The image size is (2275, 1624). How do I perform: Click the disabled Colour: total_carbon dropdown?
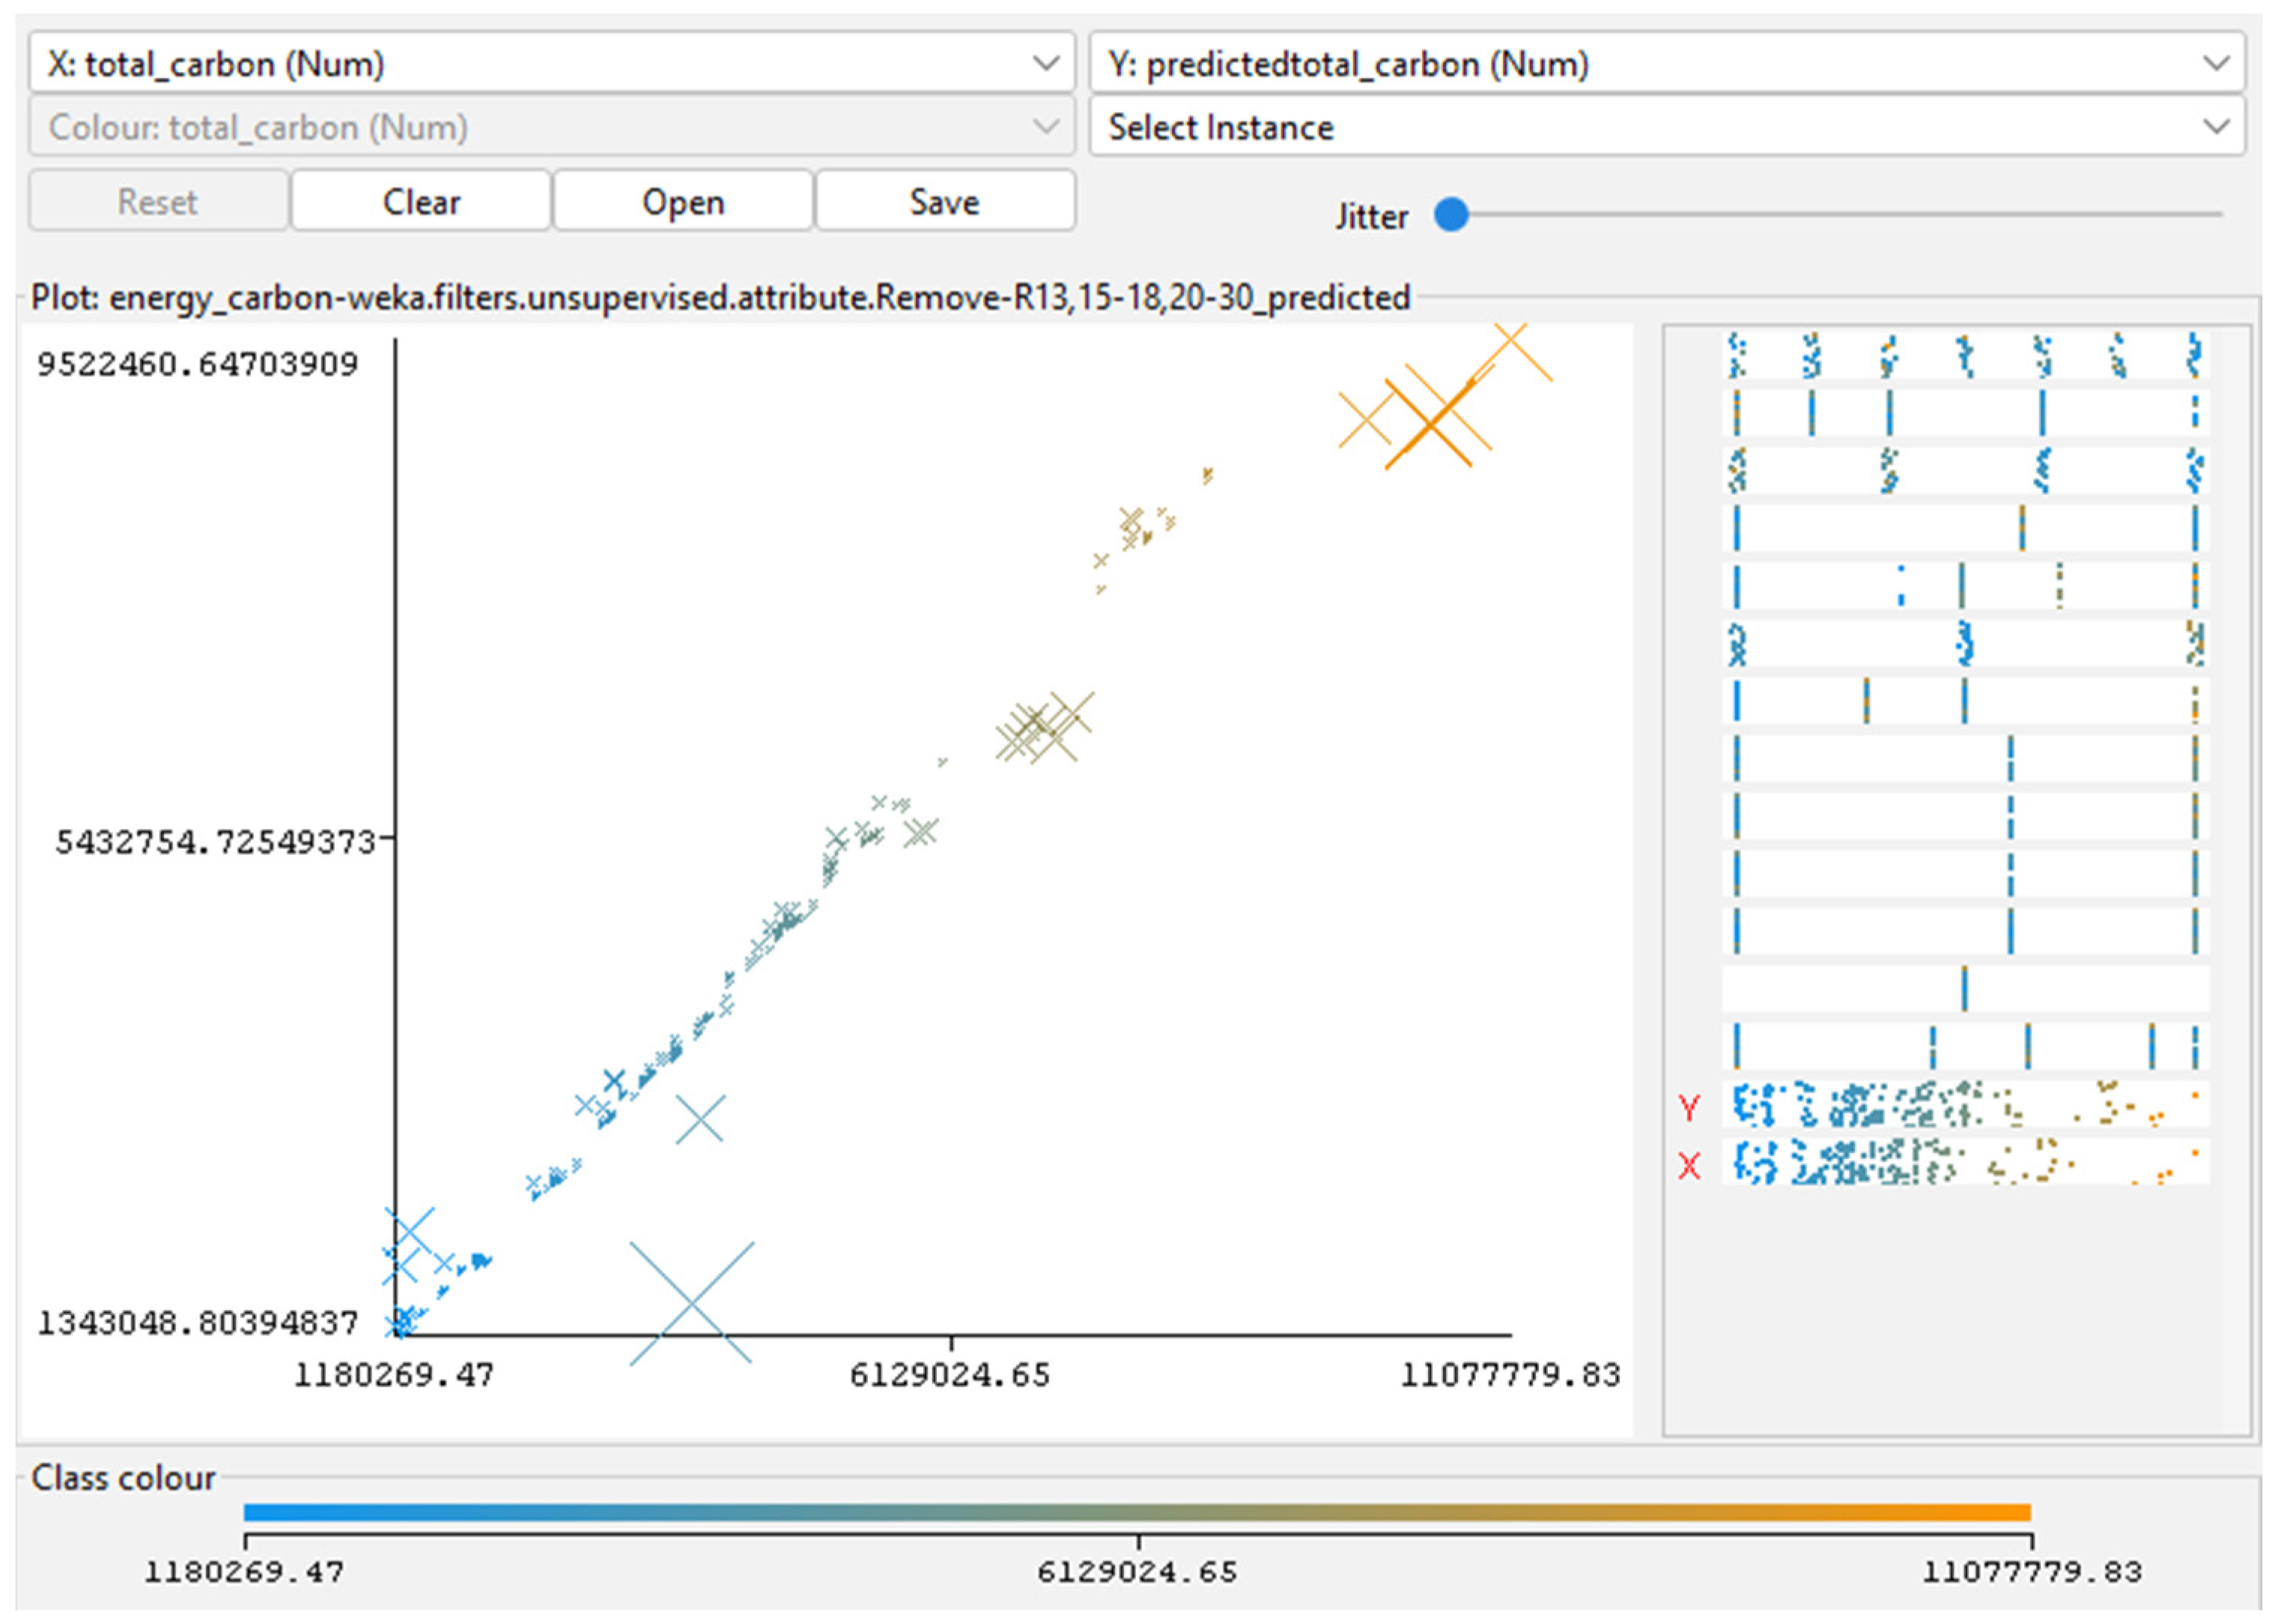coord(551,127)
